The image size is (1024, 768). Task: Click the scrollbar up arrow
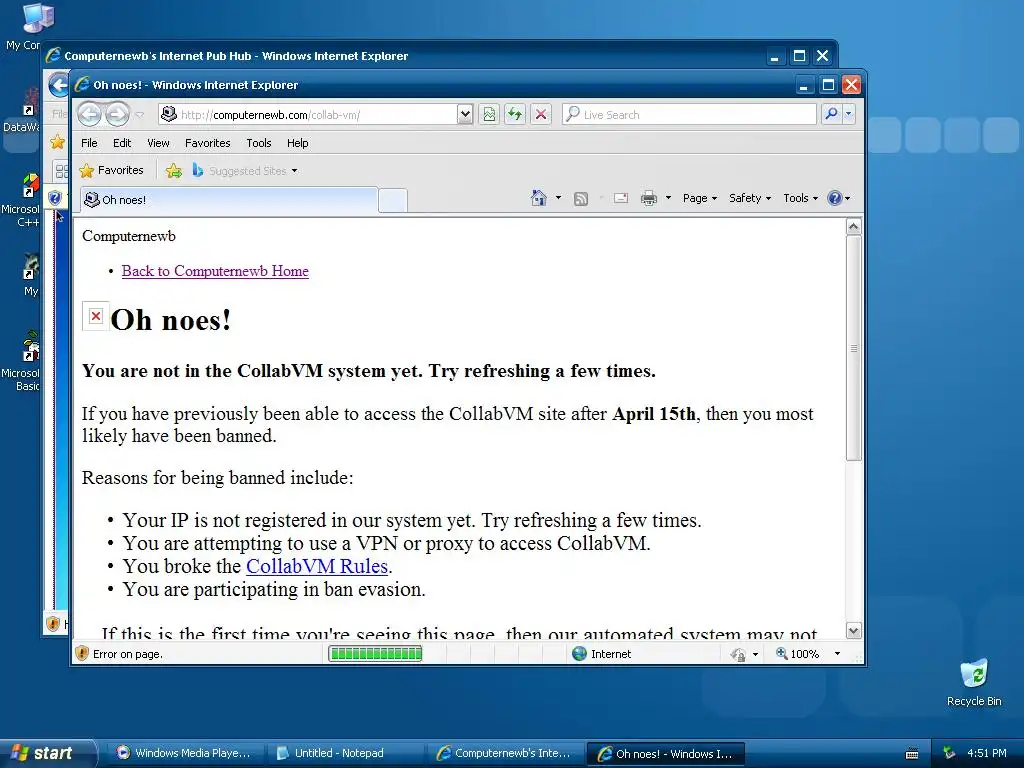tap(854, 227)
